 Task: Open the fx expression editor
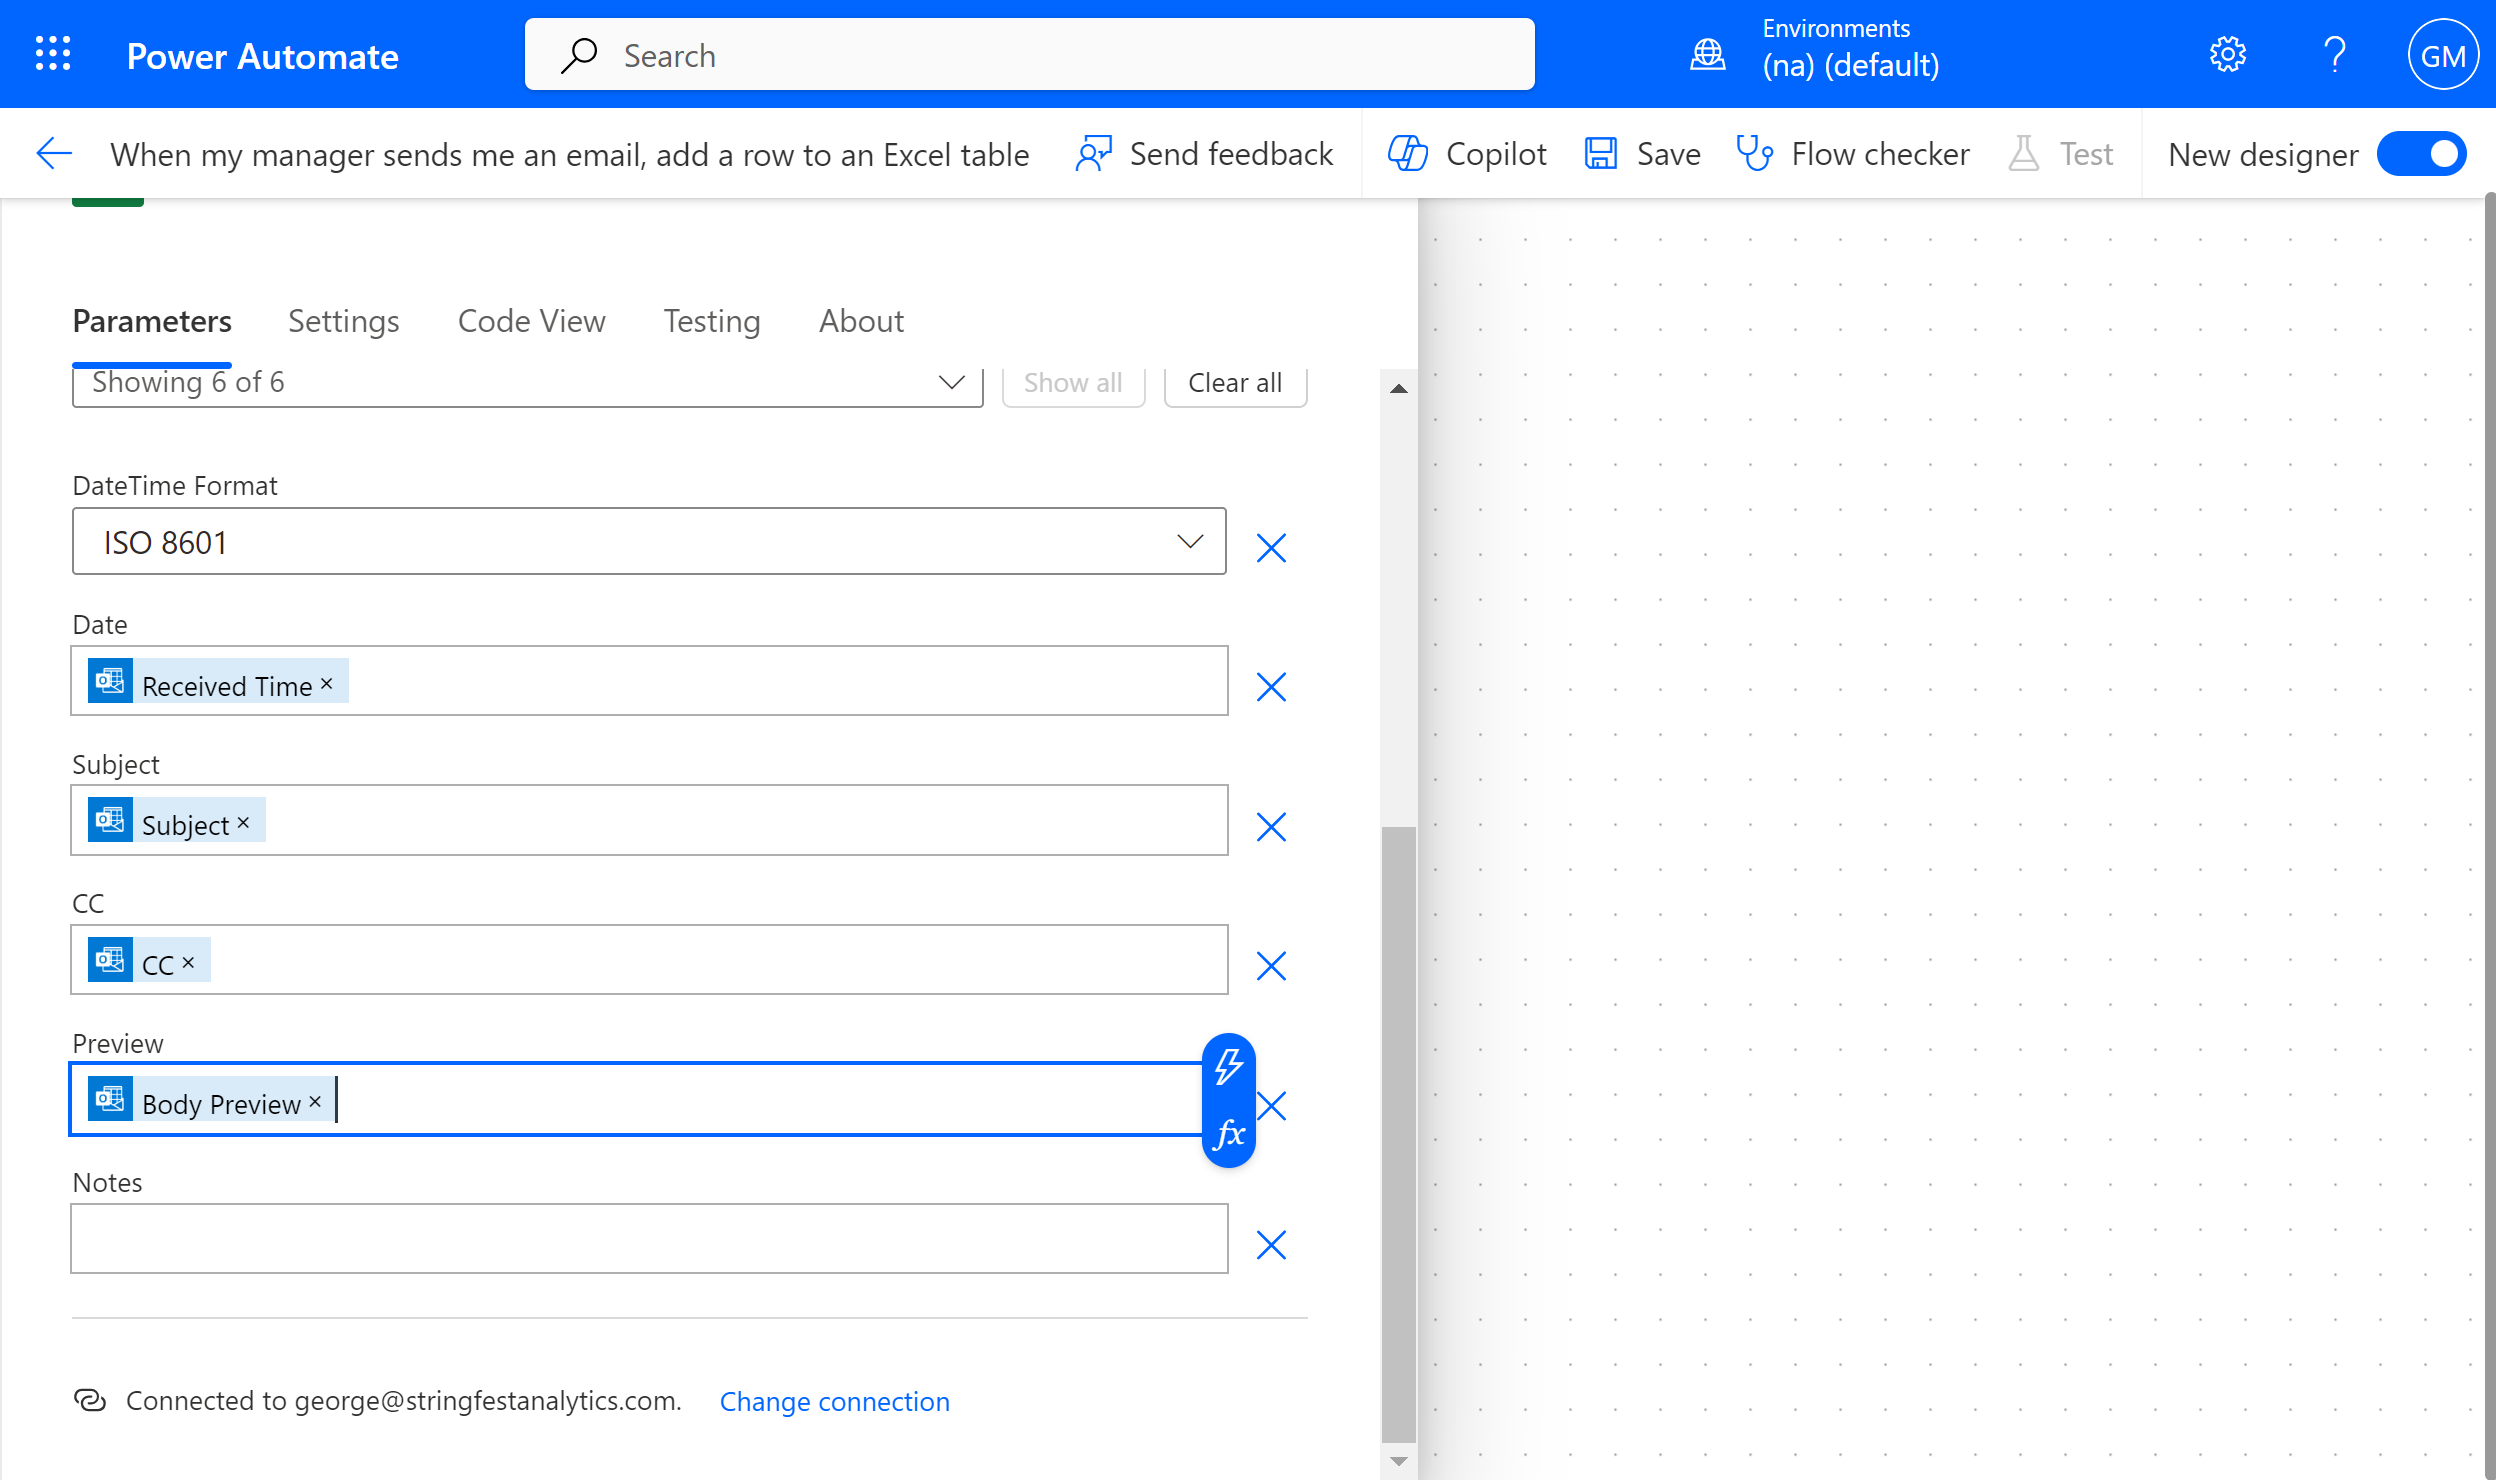1229,1134
